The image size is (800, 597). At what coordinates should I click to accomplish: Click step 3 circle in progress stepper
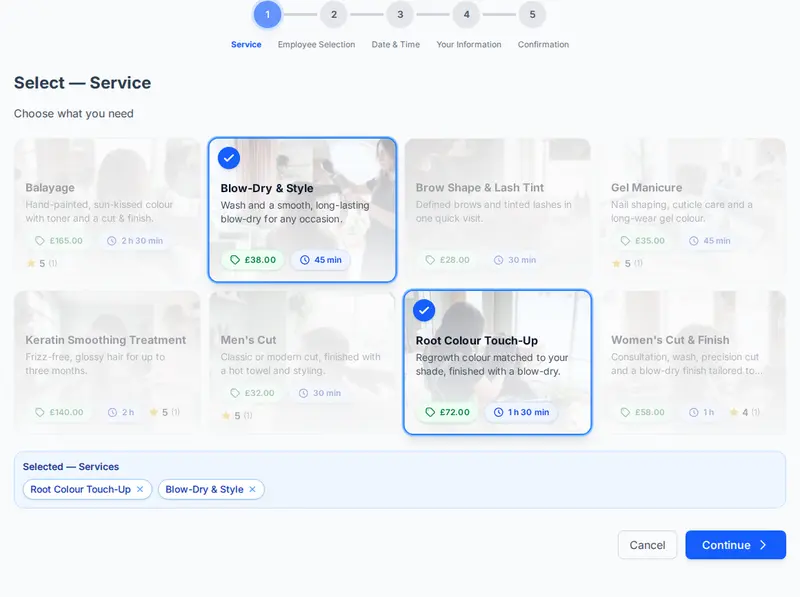(x=400, y=14)
